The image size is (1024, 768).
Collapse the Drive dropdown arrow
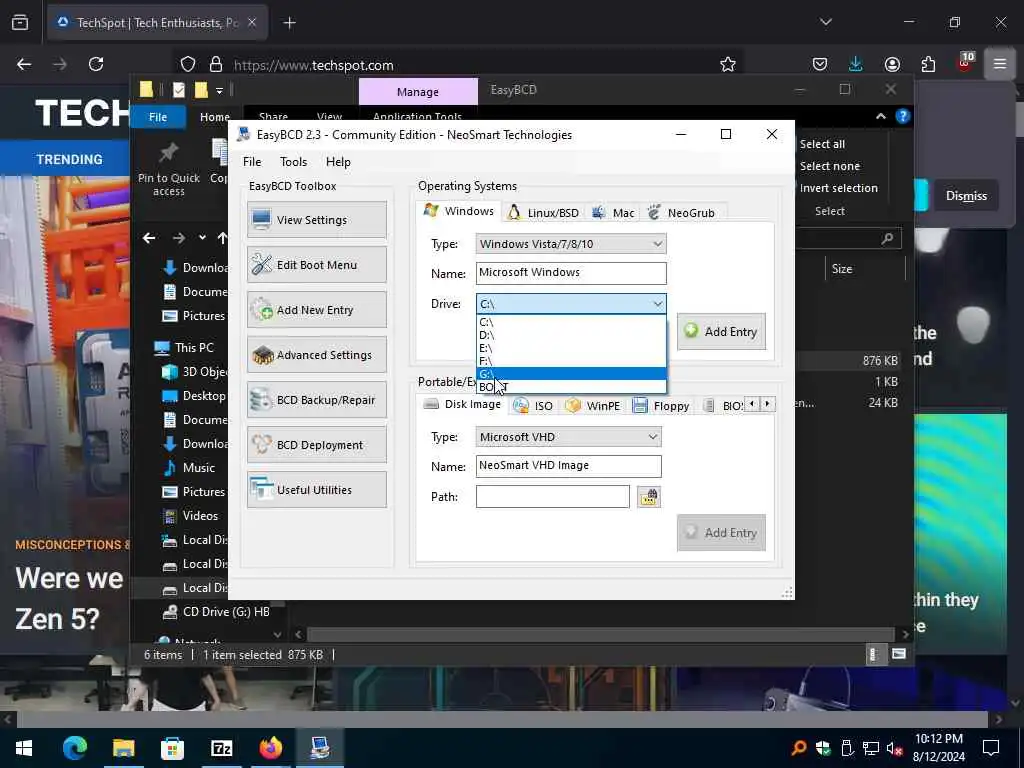pyautogui.click(x=657, y=304)
